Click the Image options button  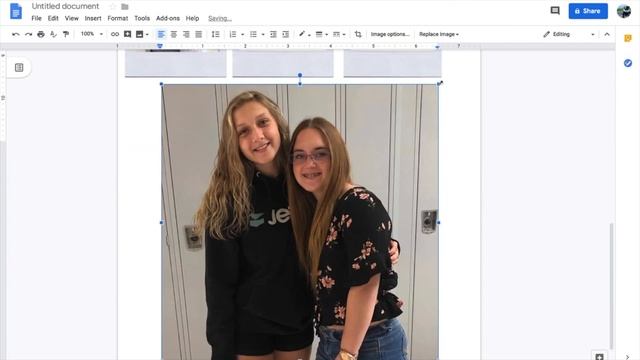(390, 34)
